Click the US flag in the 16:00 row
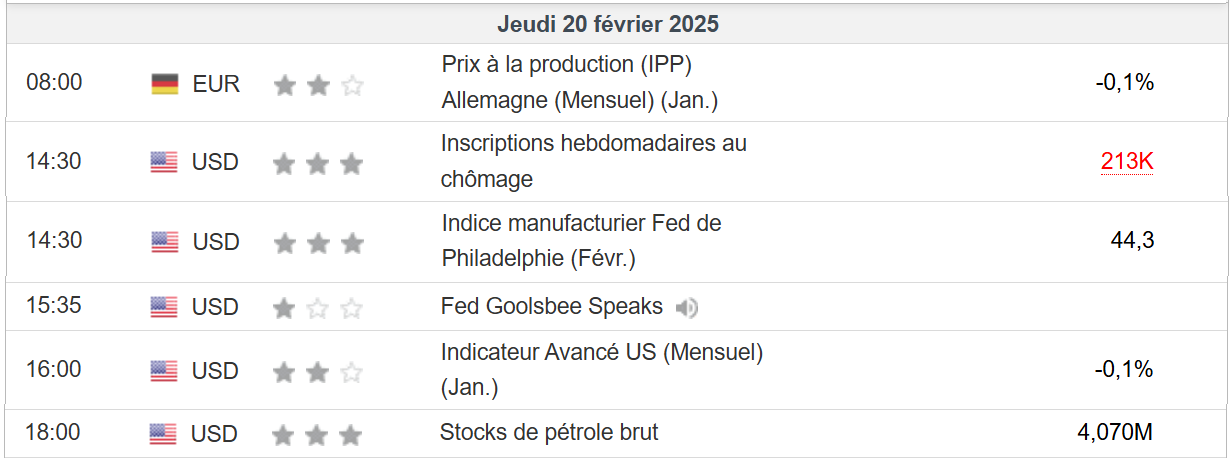 (164, 371)
